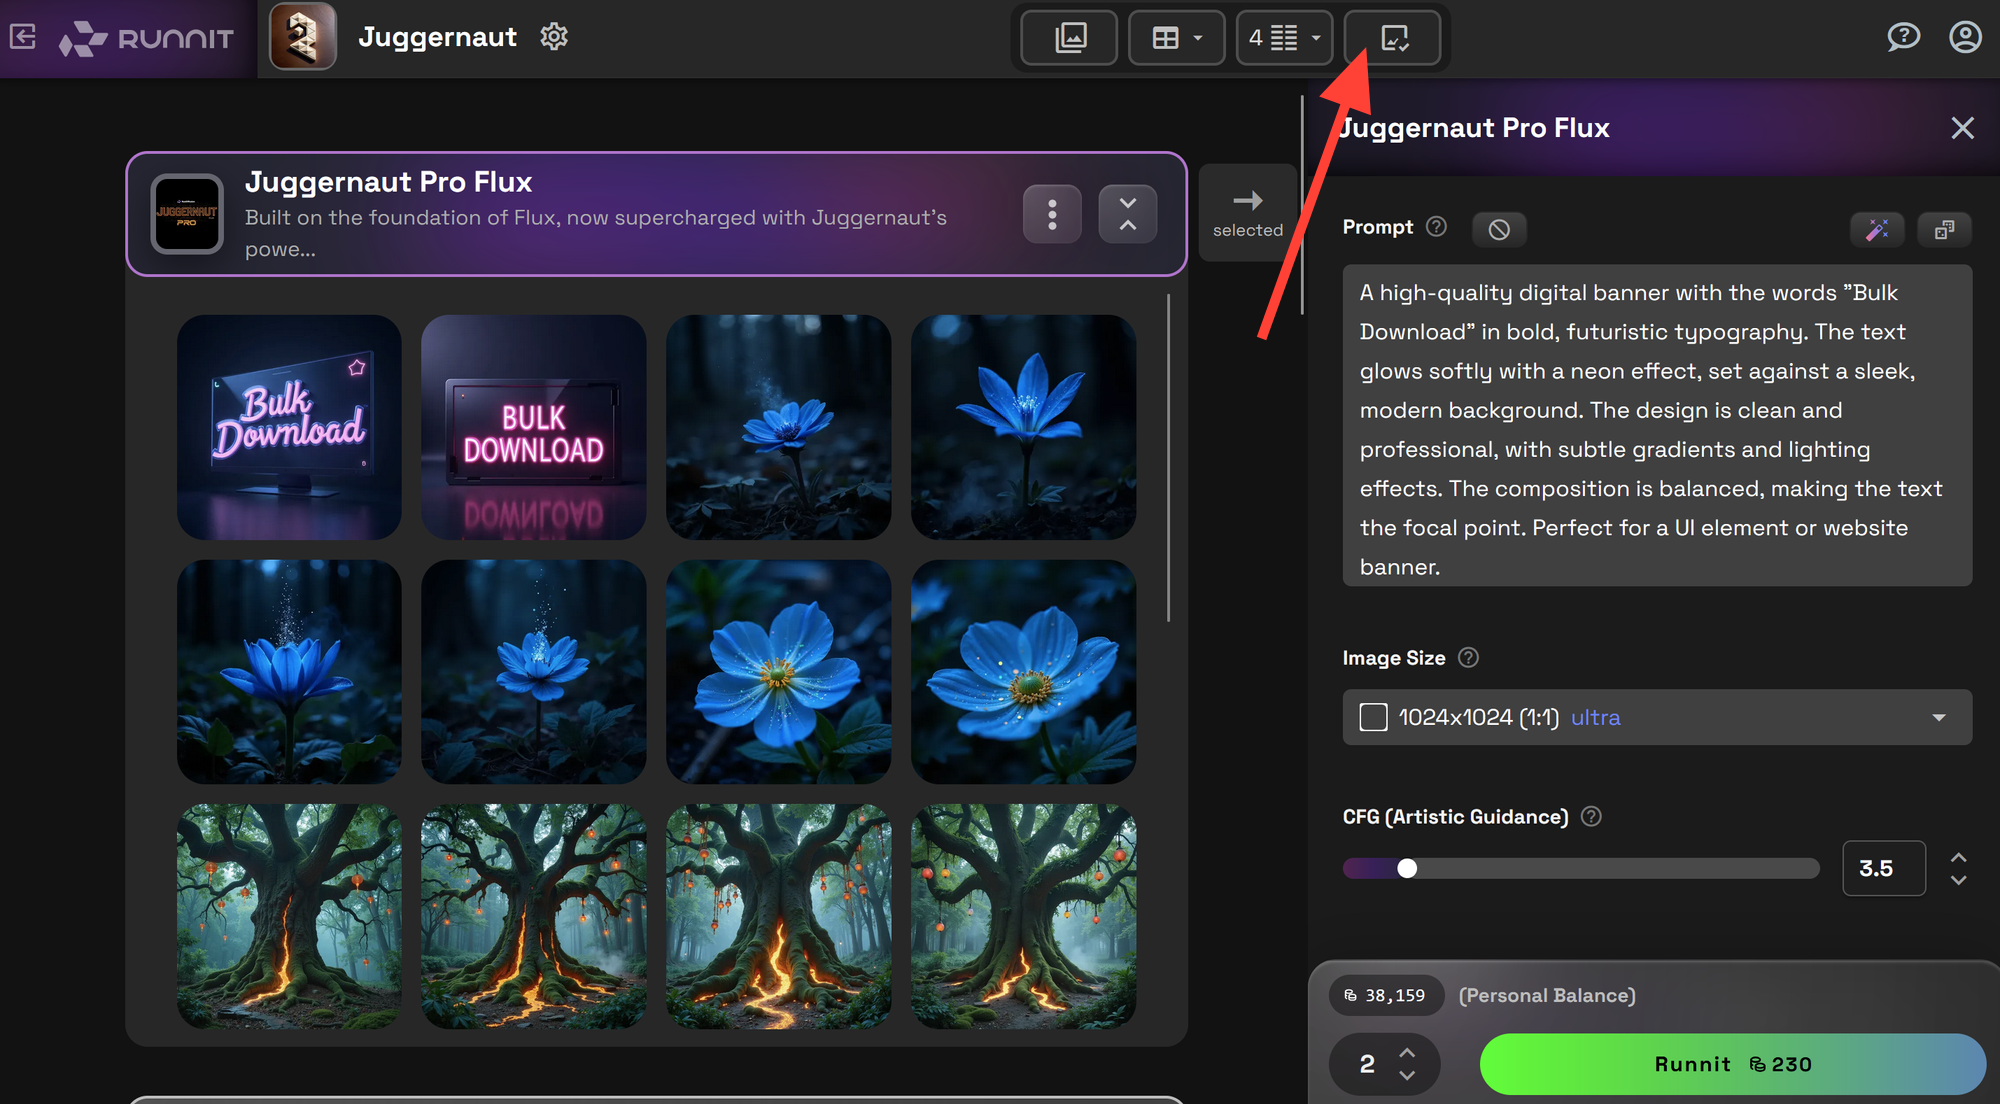This screenshot has width=2000, height=1104.
Task: Click the selected arrow panel button
Action: coord(1247,210)
